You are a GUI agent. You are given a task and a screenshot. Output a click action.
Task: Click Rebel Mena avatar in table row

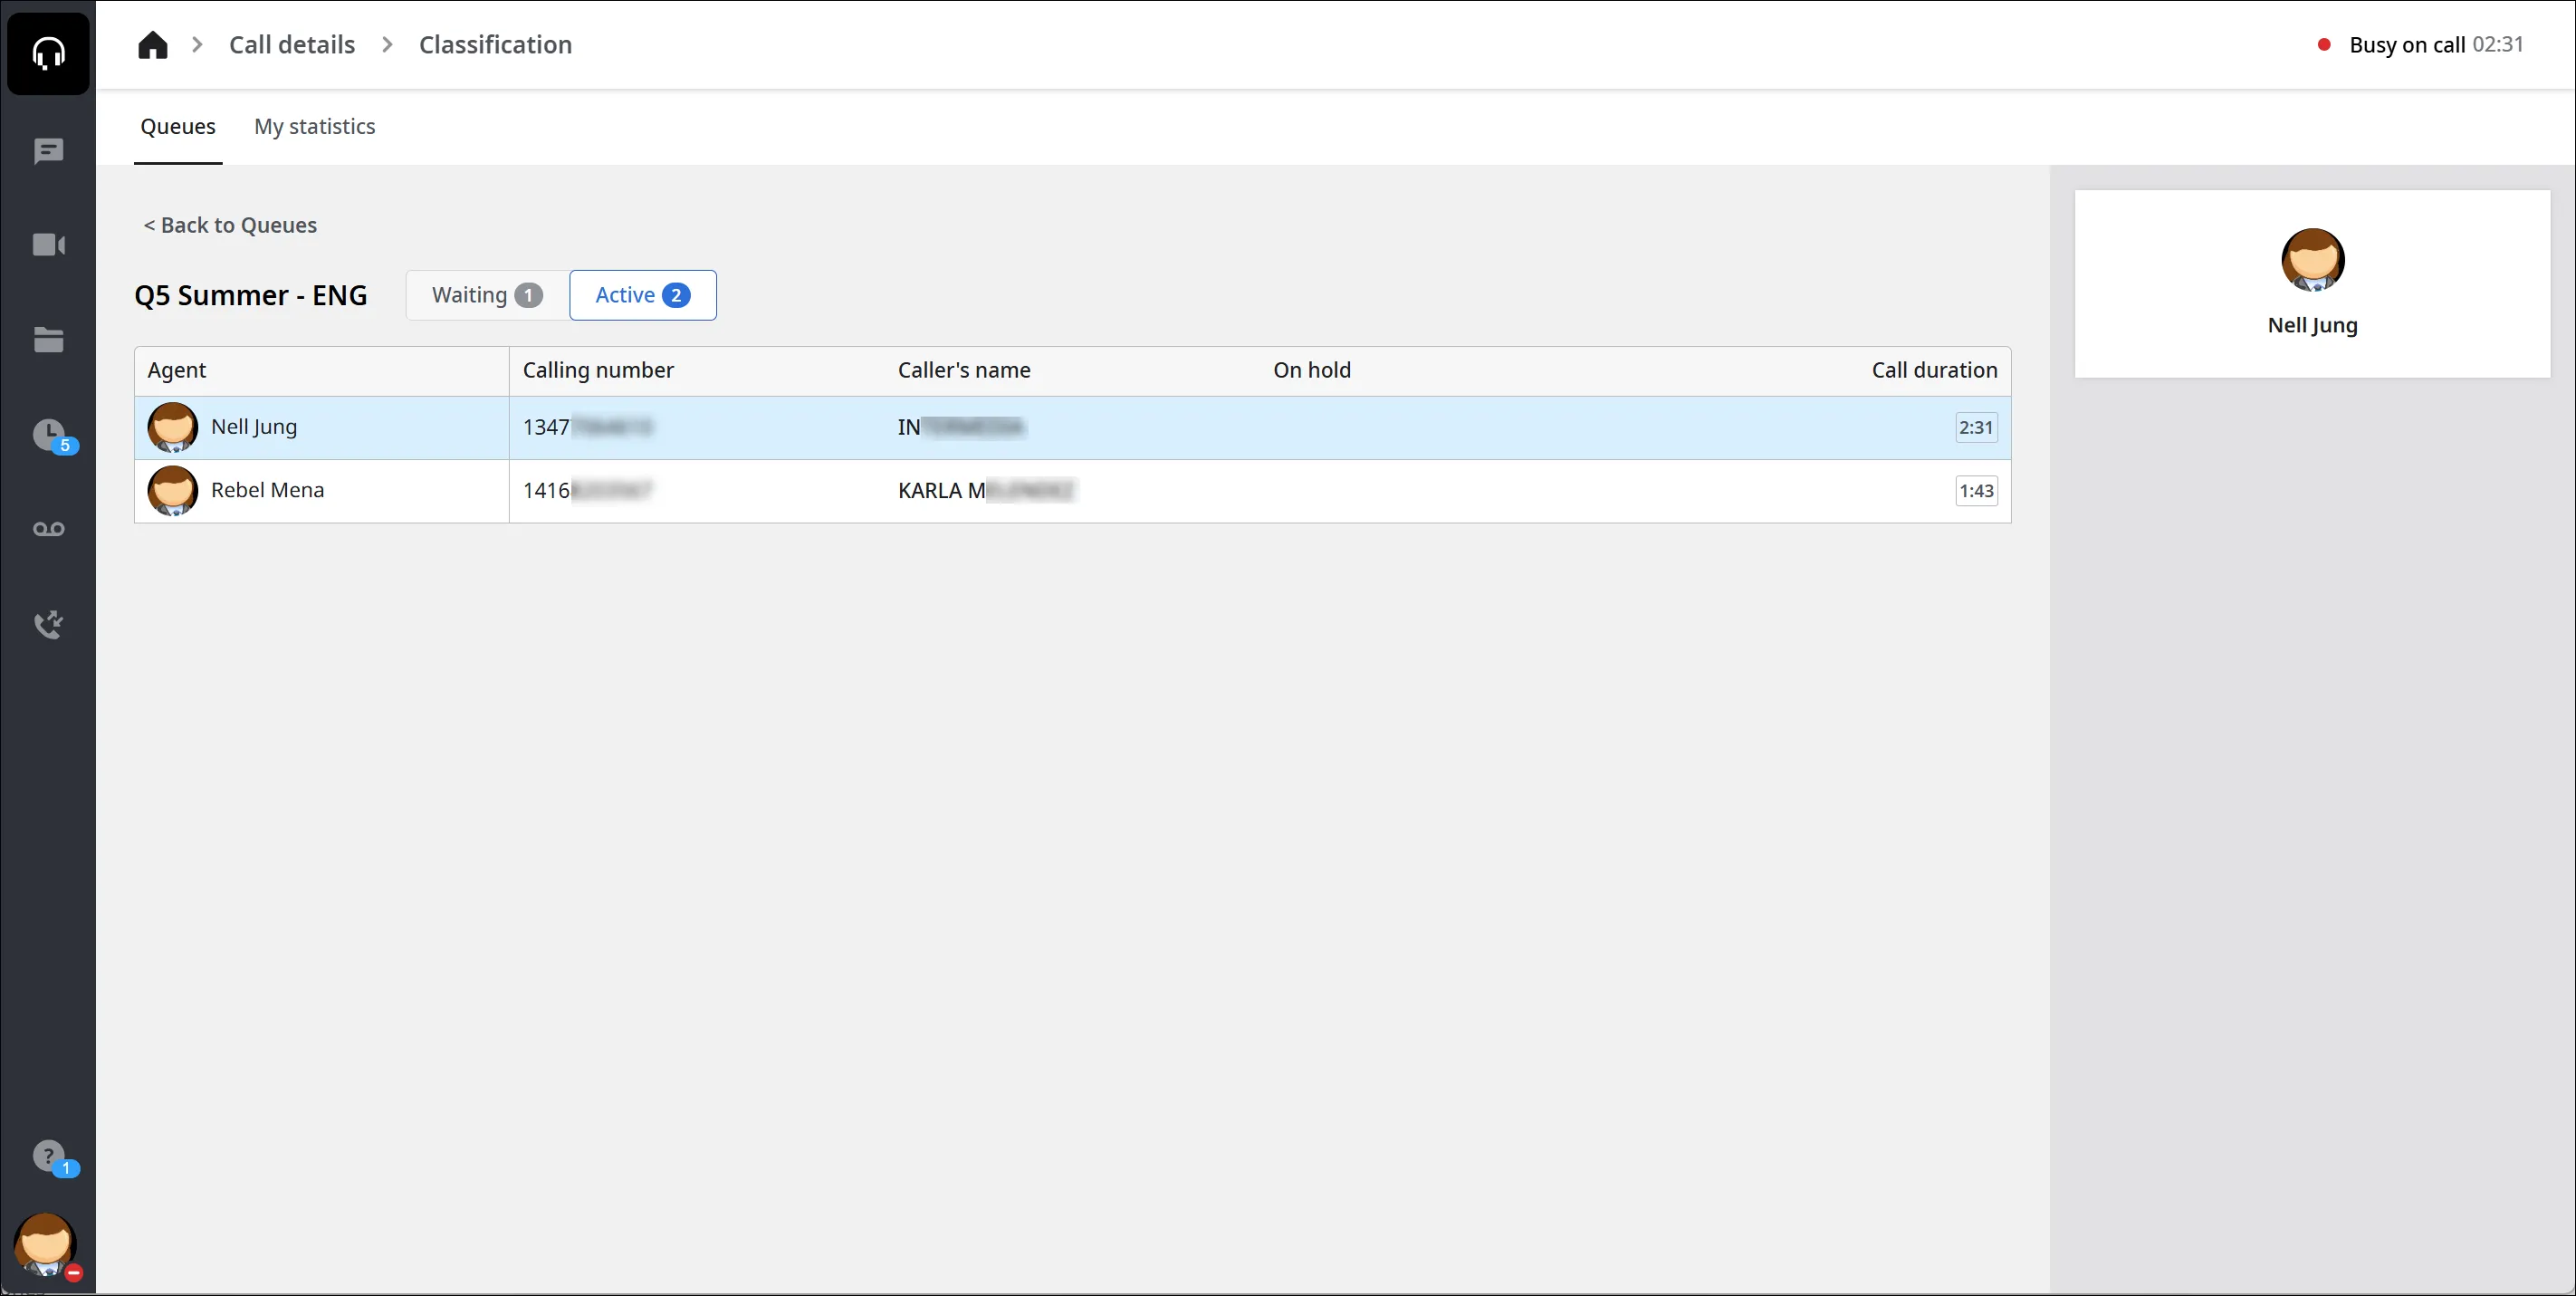(x=173, y=491)
